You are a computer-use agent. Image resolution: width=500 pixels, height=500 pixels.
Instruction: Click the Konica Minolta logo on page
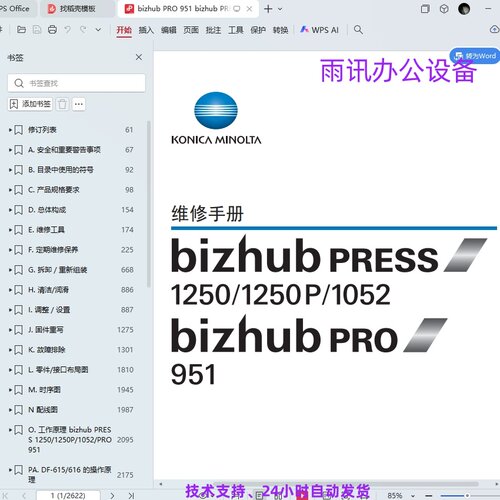click(216, 118)
